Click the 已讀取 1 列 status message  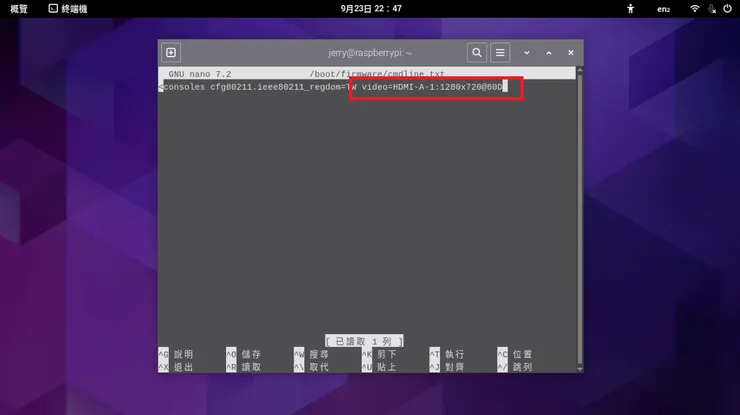(364, 341)
